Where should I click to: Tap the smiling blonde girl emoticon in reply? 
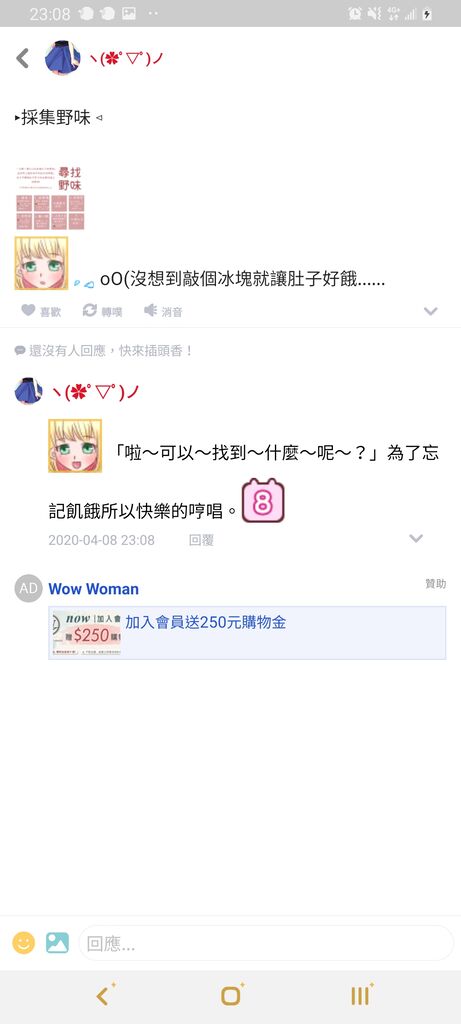coord(75,446)
